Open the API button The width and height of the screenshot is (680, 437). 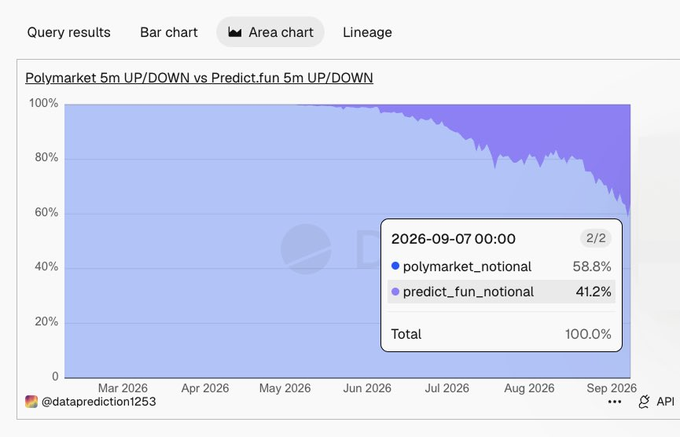click(x=656, y=402)
